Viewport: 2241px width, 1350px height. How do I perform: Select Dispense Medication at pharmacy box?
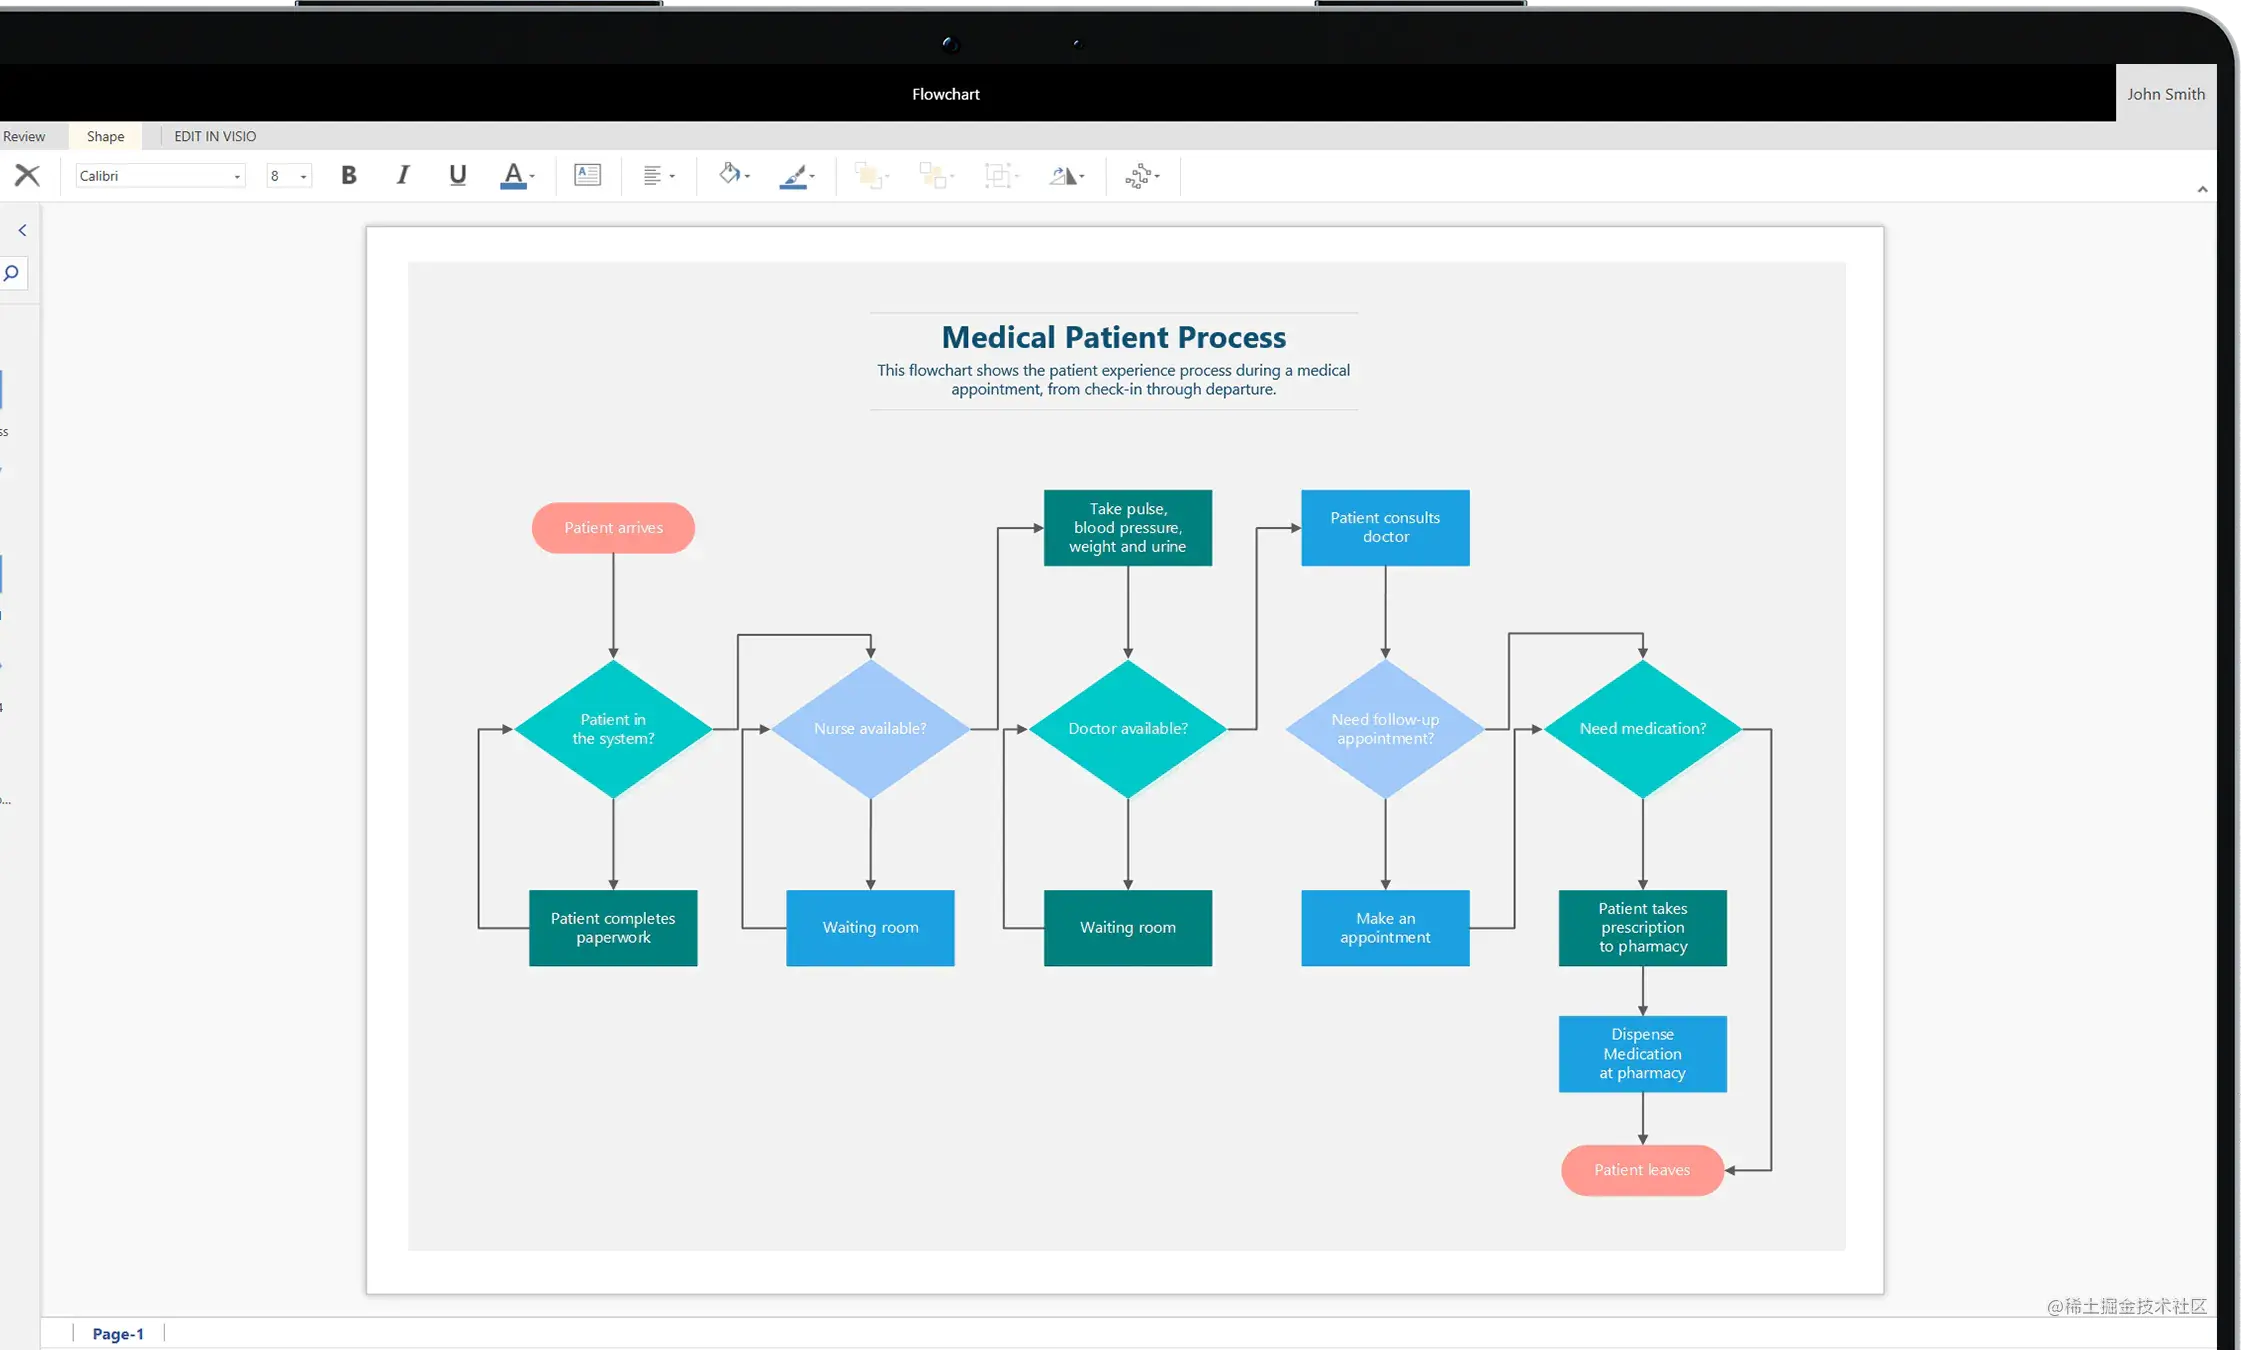click(1643, 1054)
